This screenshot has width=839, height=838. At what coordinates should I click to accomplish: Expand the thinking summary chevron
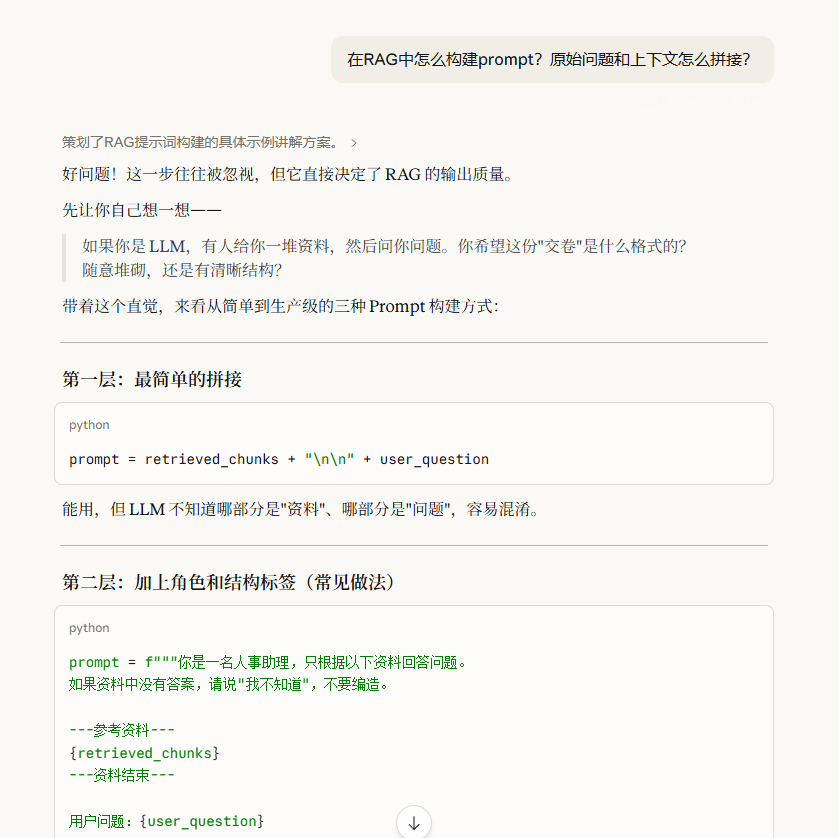[354, 143]
